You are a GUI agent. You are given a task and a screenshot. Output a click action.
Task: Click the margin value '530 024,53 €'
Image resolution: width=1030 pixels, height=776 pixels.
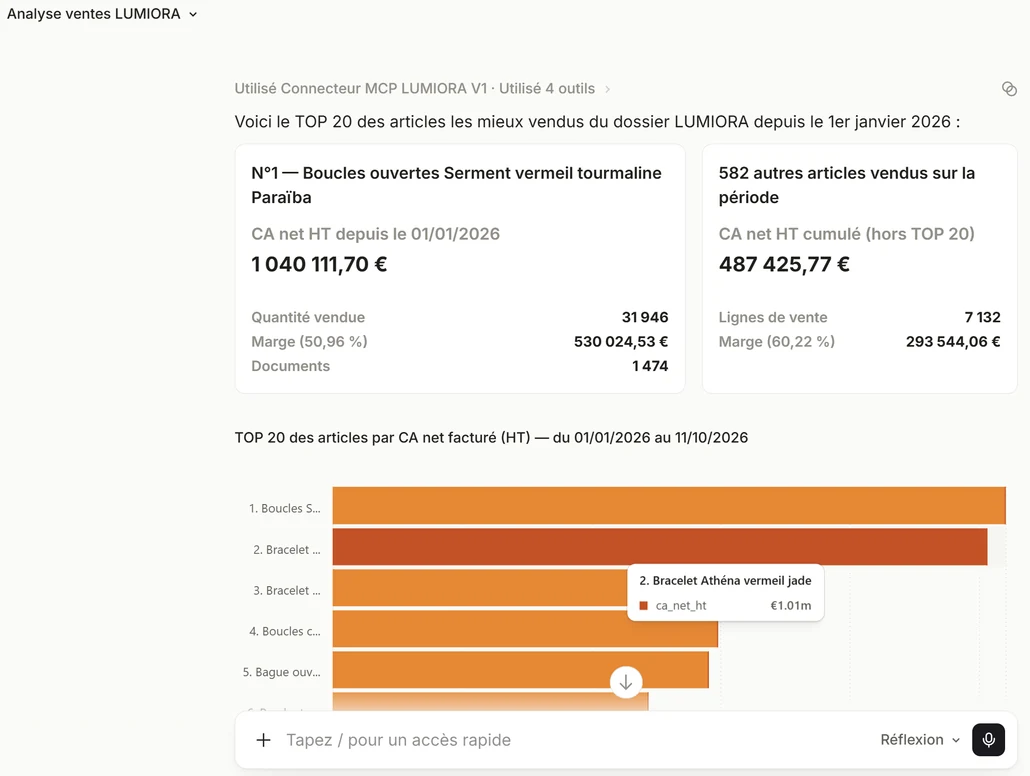[621, 342]
